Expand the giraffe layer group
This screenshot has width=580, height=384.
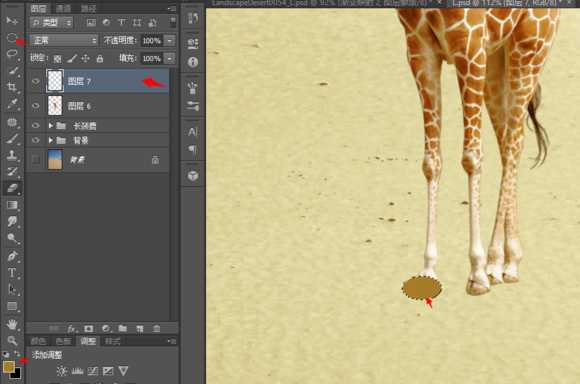pos(51,126)
